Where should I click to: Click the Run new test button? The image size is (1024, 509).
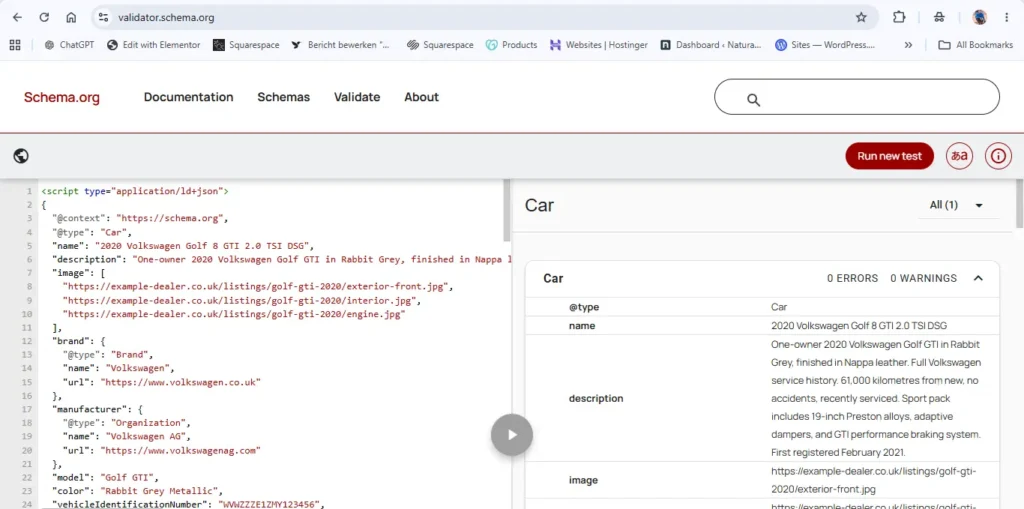tap(889, 156)
